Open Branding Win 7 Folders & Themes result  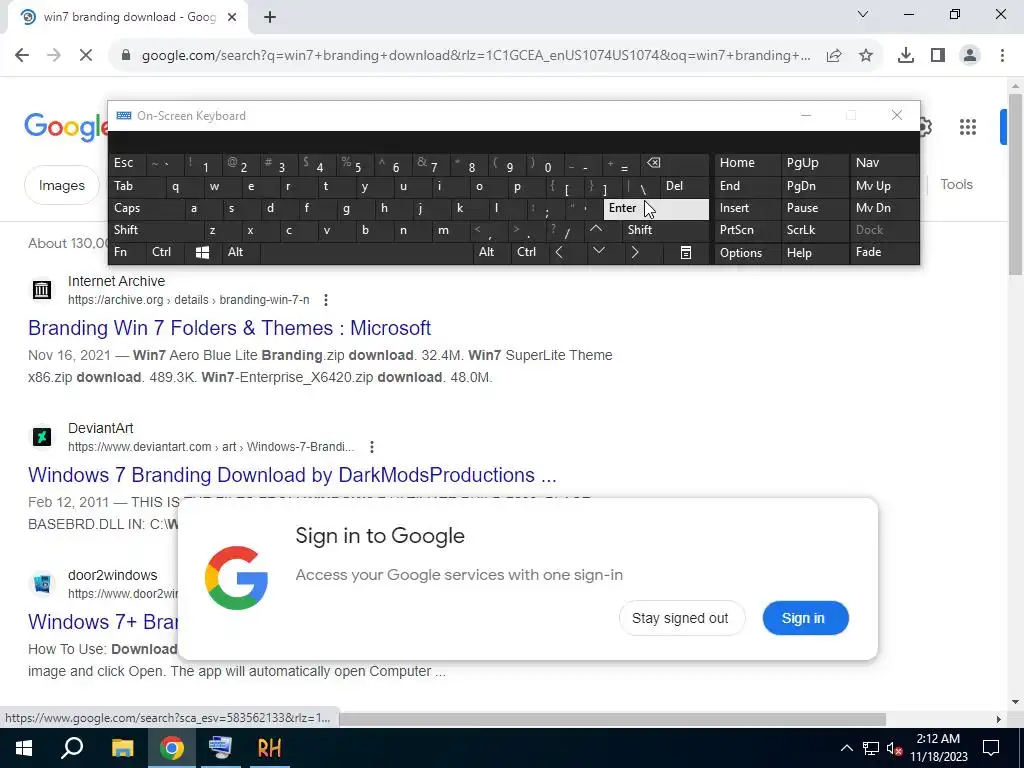tap(229, 328)
